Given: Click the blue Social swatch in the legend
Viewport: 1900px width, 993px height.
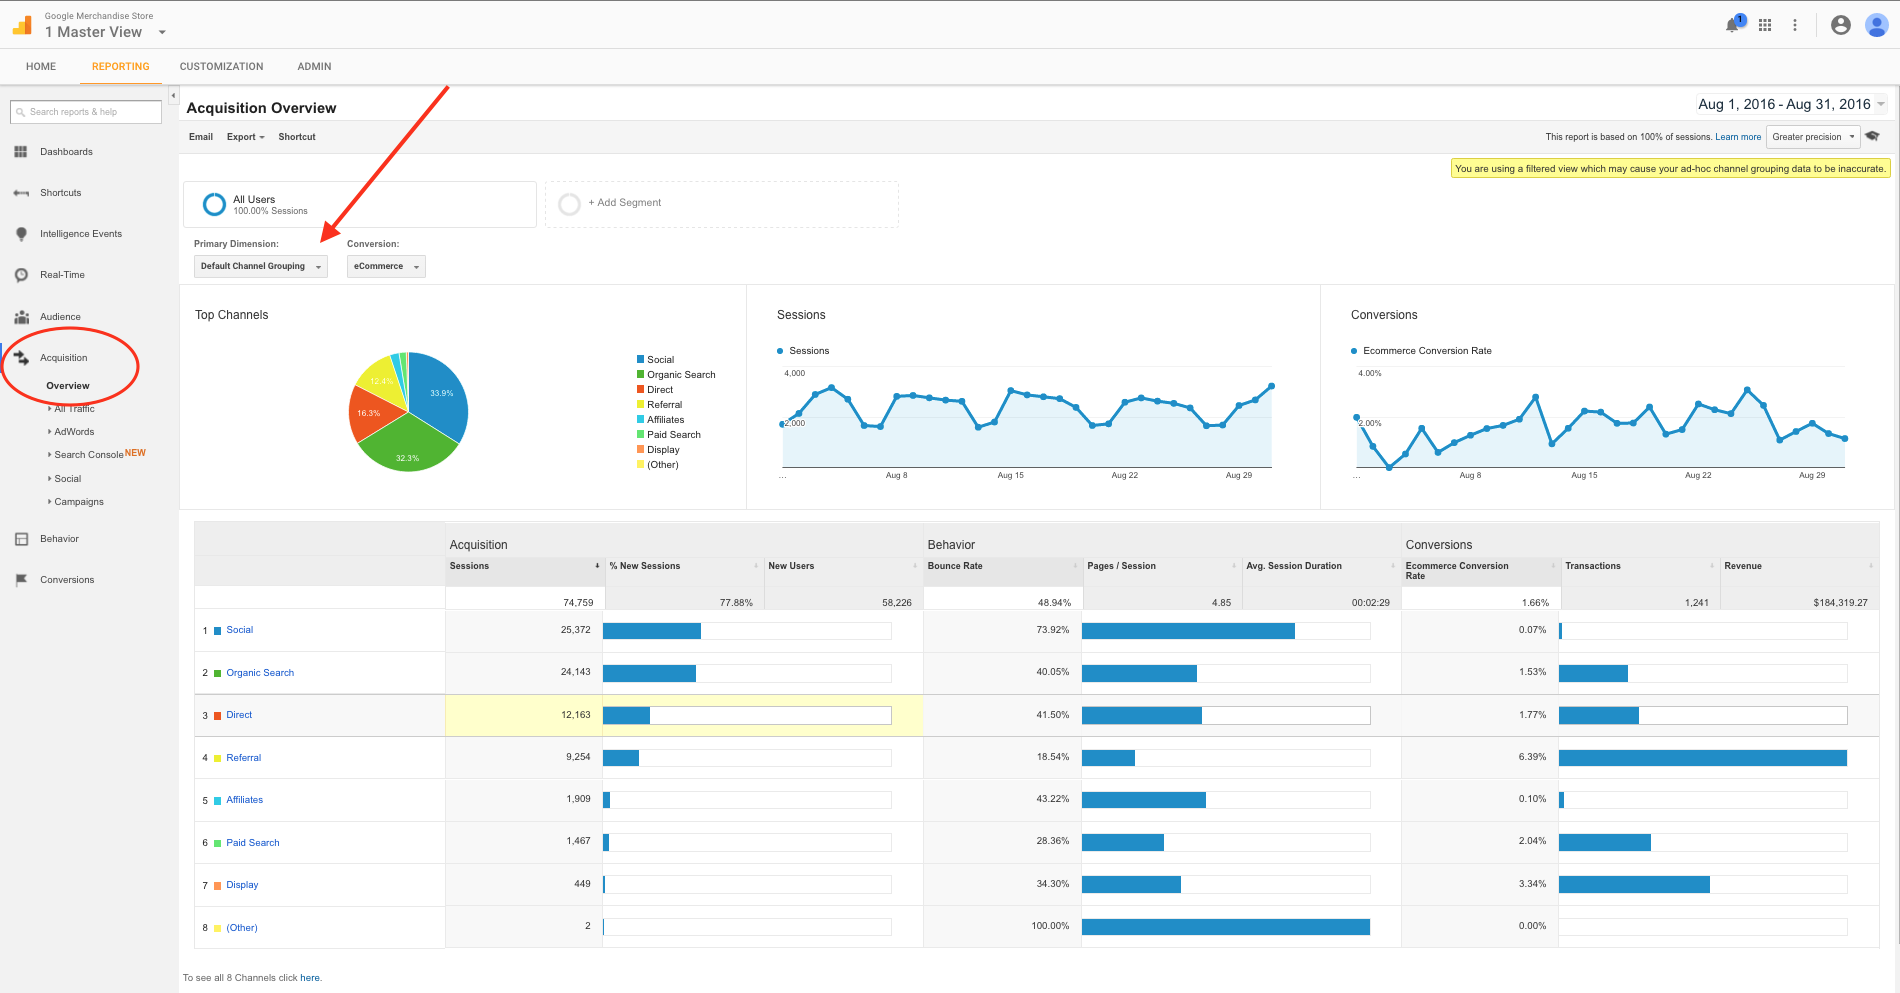Looking at the screenshot, I should coord(638,359).
